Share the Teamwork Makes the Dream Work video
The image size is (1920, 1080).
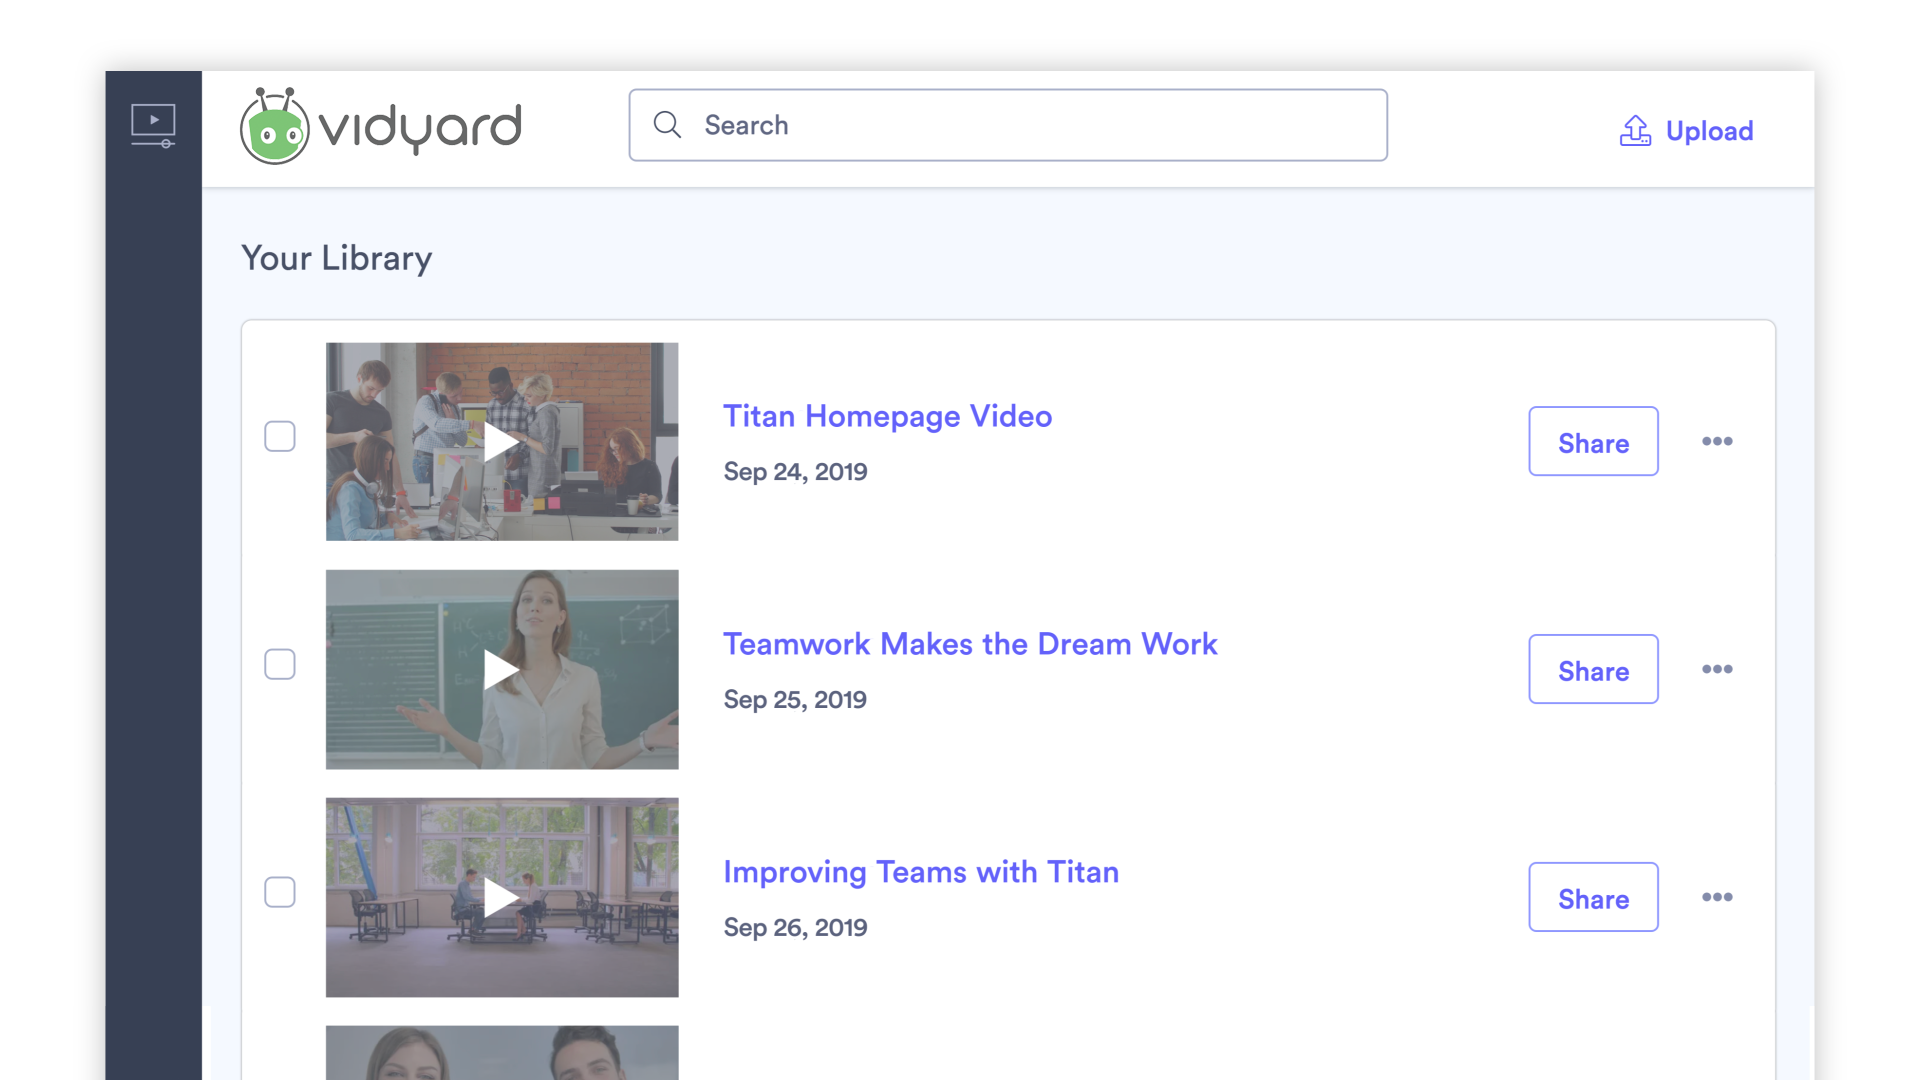[1593, 669]
